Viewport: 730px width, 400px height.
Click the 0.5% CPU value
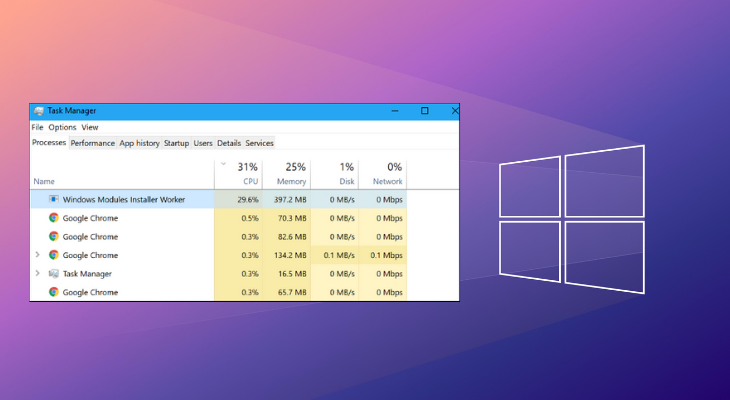(x=250, y=218)
